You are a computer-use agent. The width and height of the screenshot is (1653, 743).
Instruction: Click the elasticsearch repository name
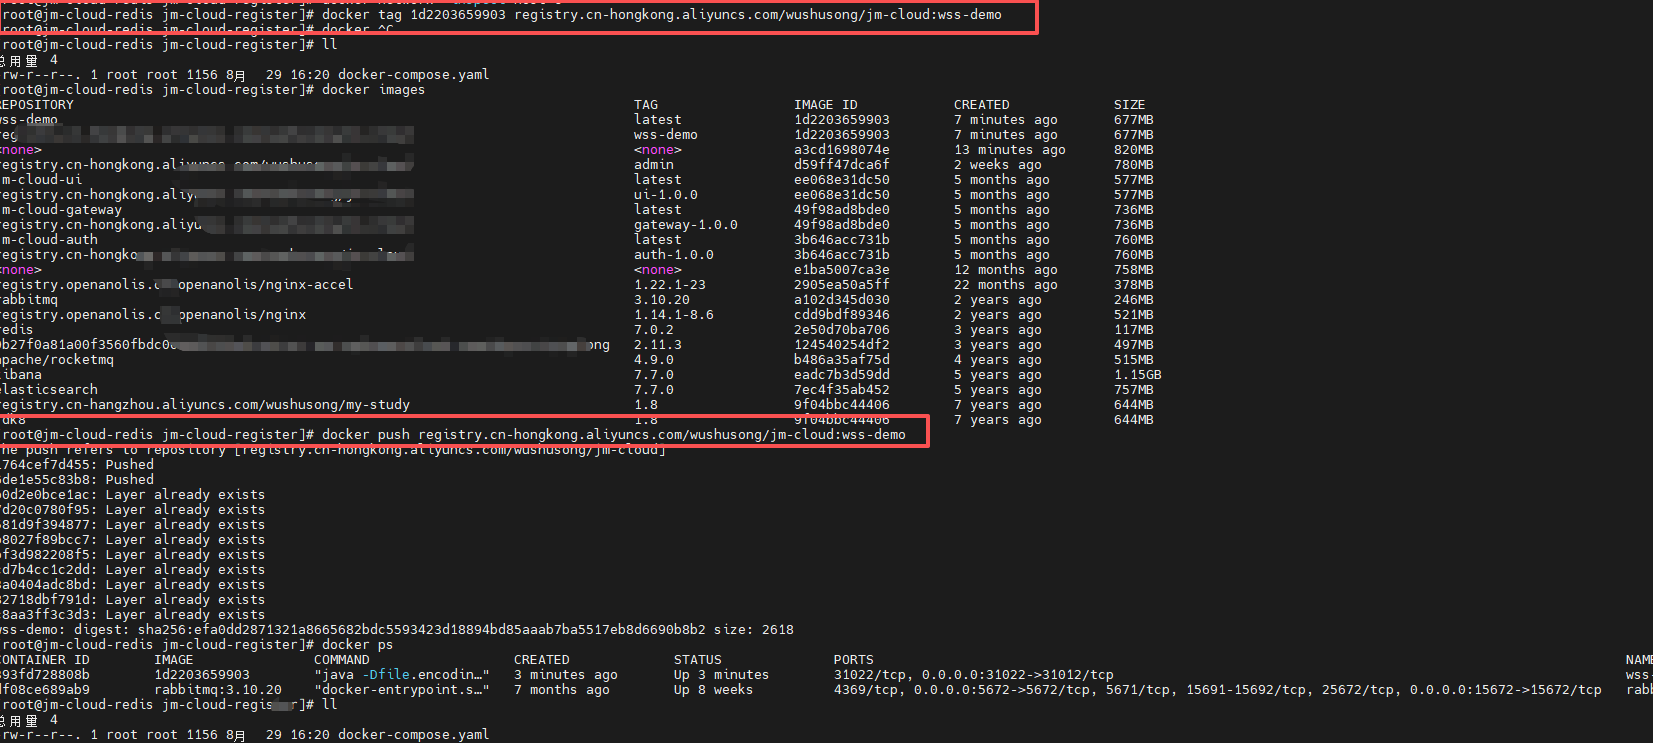click(49, 390)
